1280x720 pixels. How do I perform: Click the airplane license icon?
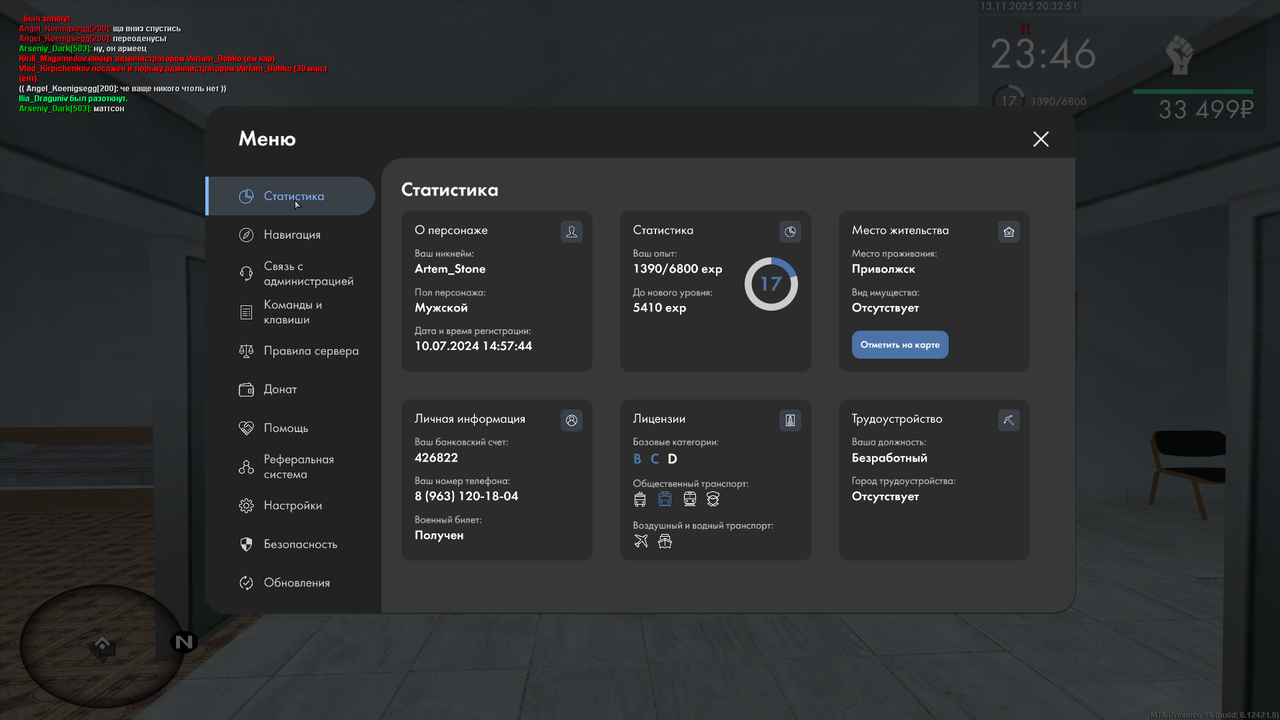click(x=641, y=541)
